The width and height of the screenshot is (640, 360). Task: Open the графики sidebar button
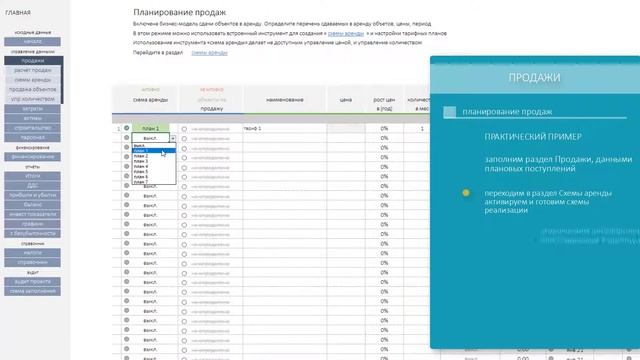[x=33, y=224]
